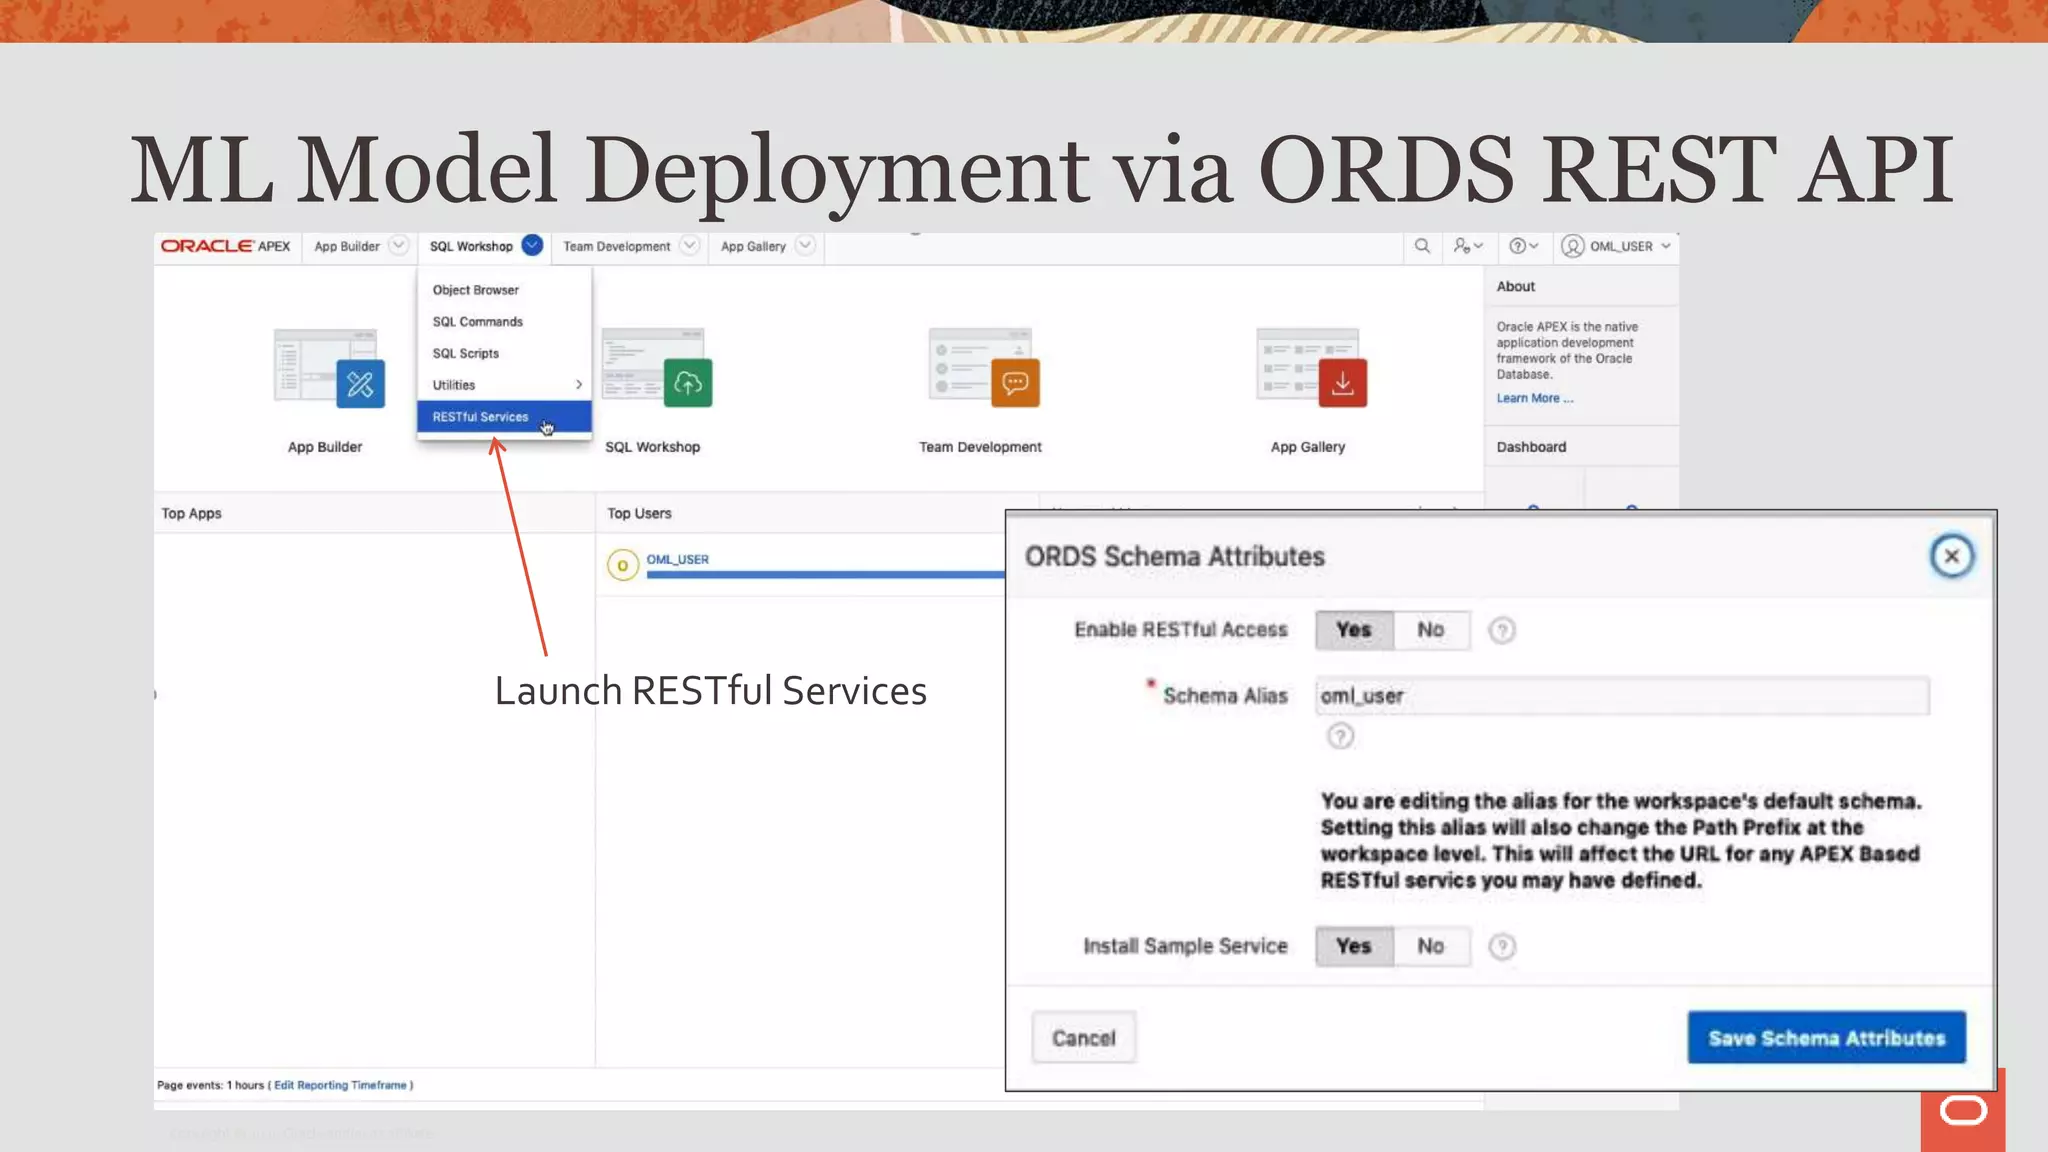Open the OML_USER account dropdown chevron

(1666, 246)
